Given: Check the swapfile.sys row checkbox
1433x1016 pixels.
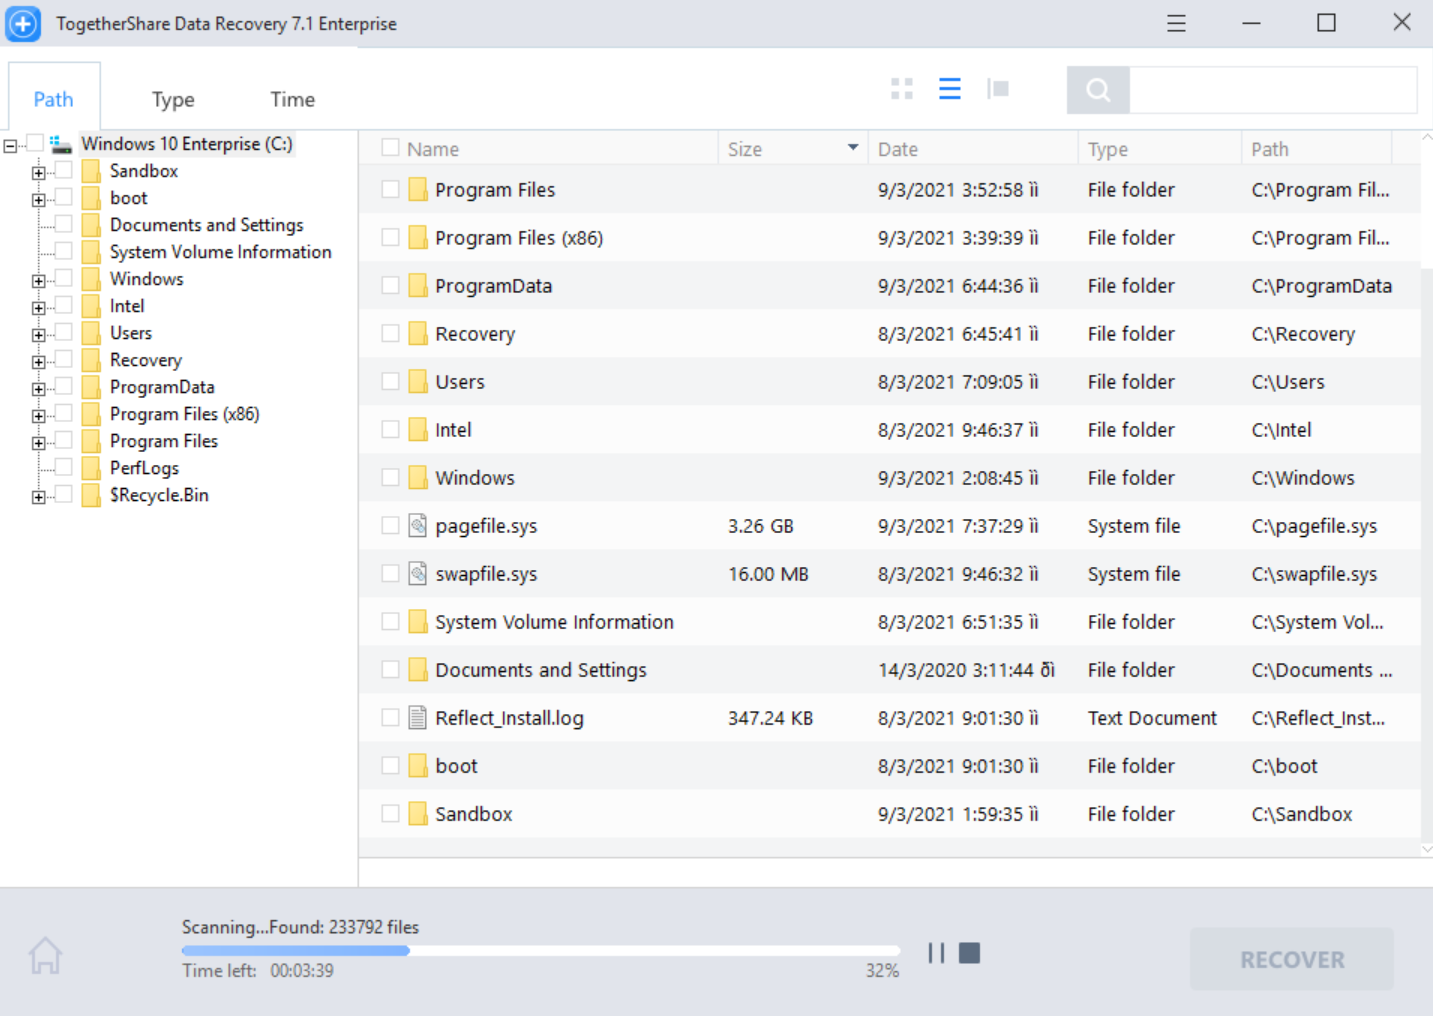Looking at the screenshot, I should pyautogui.click(x=390, y=573).
